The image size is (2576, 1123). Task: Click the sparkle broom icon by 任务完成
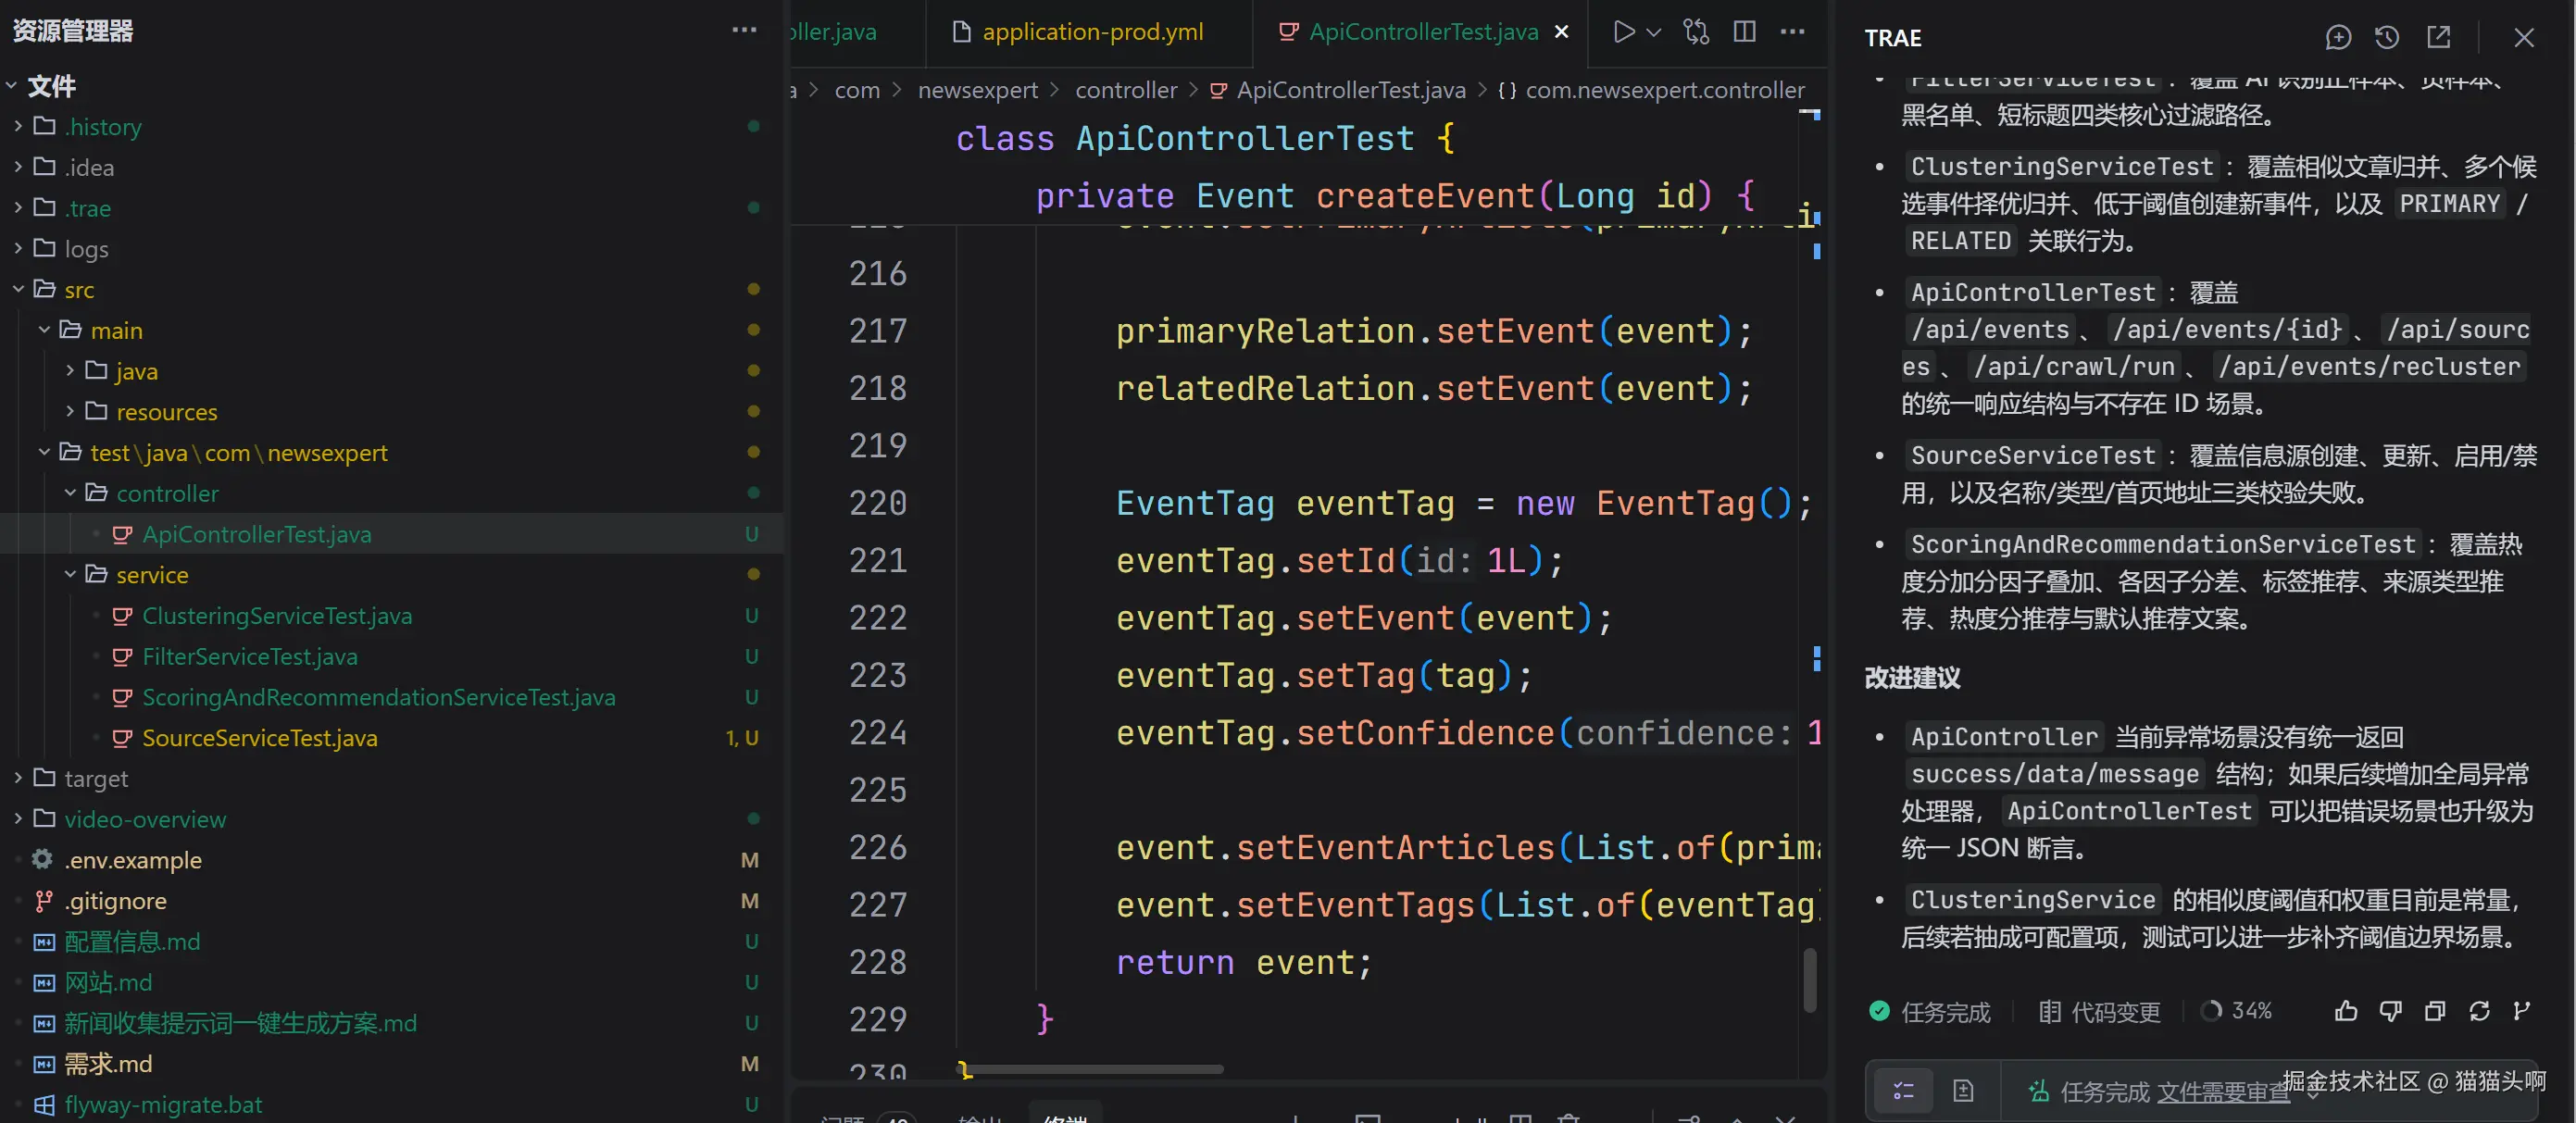[2038, 1091]
